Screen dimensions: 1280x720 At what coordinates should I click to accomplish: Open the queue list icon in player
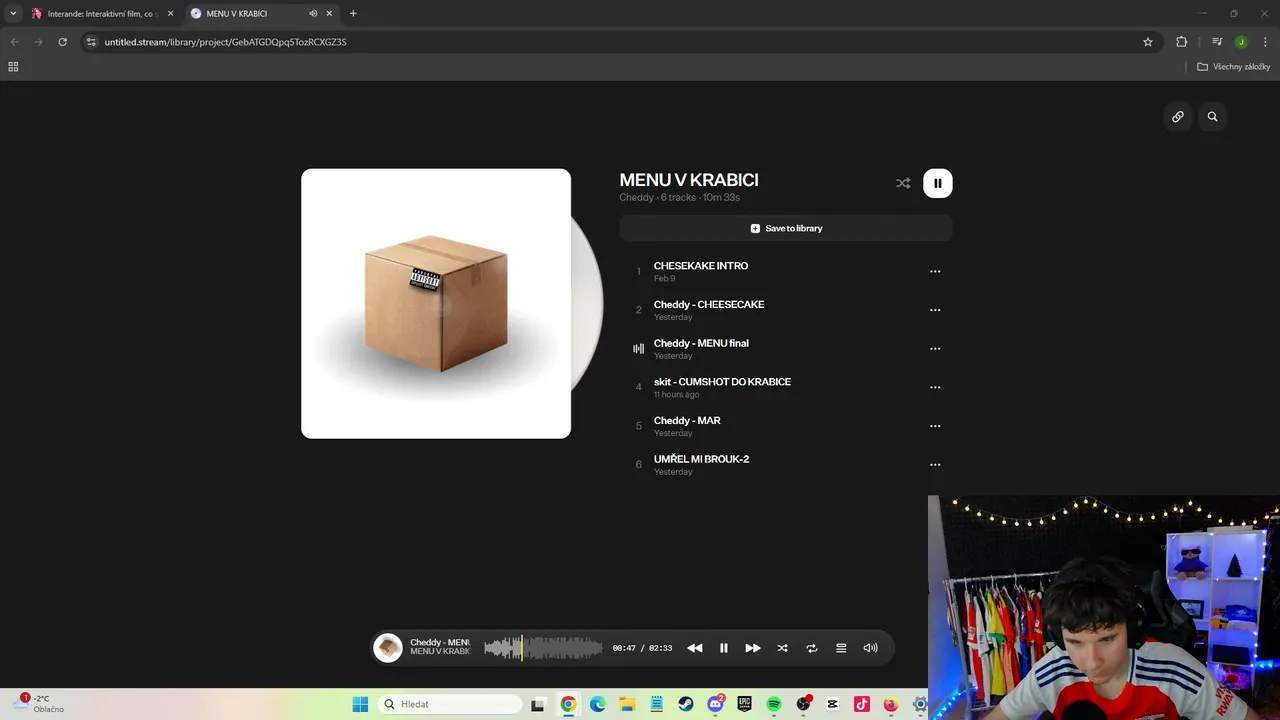pyautogui.click(x=841, y=648)
